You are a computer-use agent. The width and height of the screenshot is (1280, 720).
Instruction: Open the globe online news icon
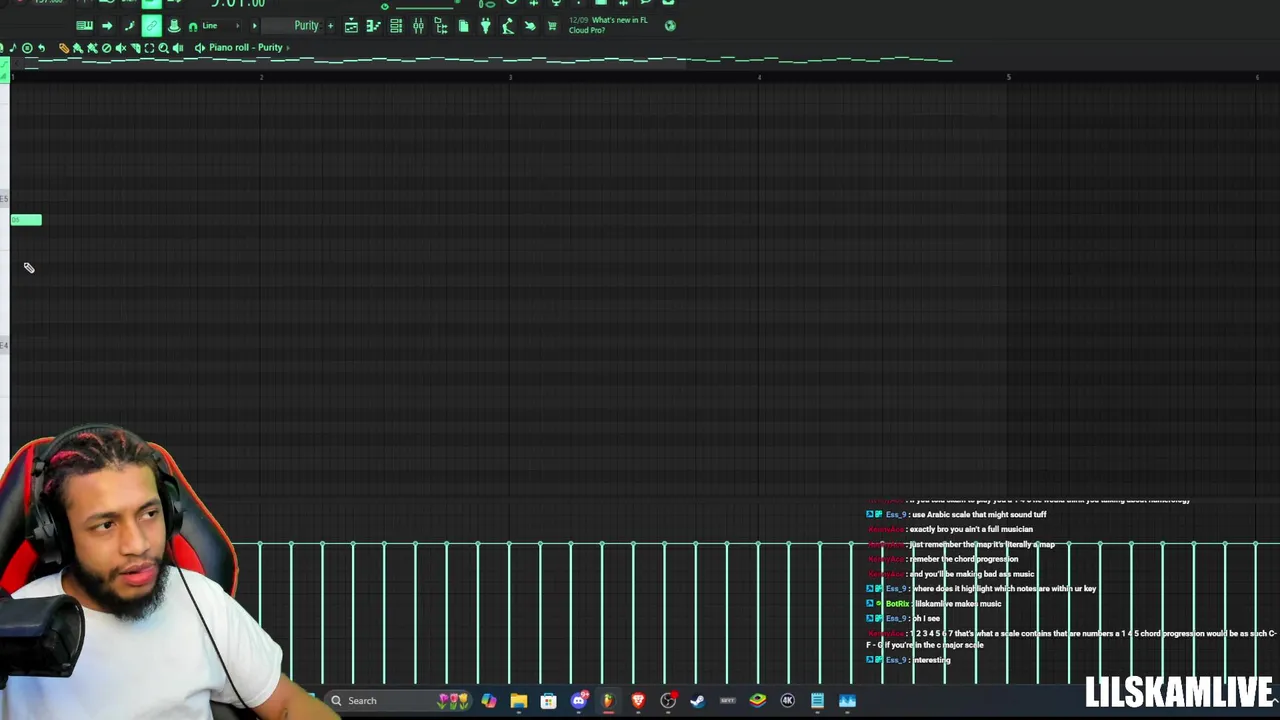(670, 26)
